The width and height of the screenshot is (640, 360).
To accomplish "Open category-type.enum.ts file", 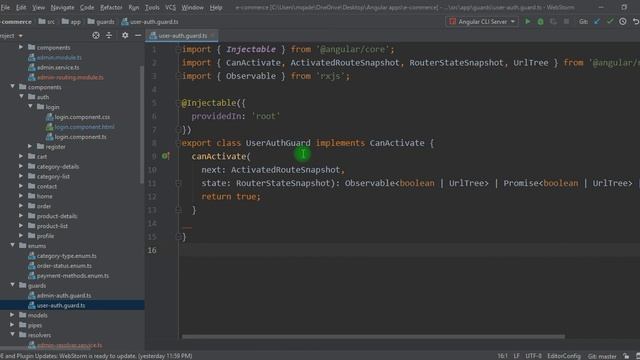I will click(67, 256).
